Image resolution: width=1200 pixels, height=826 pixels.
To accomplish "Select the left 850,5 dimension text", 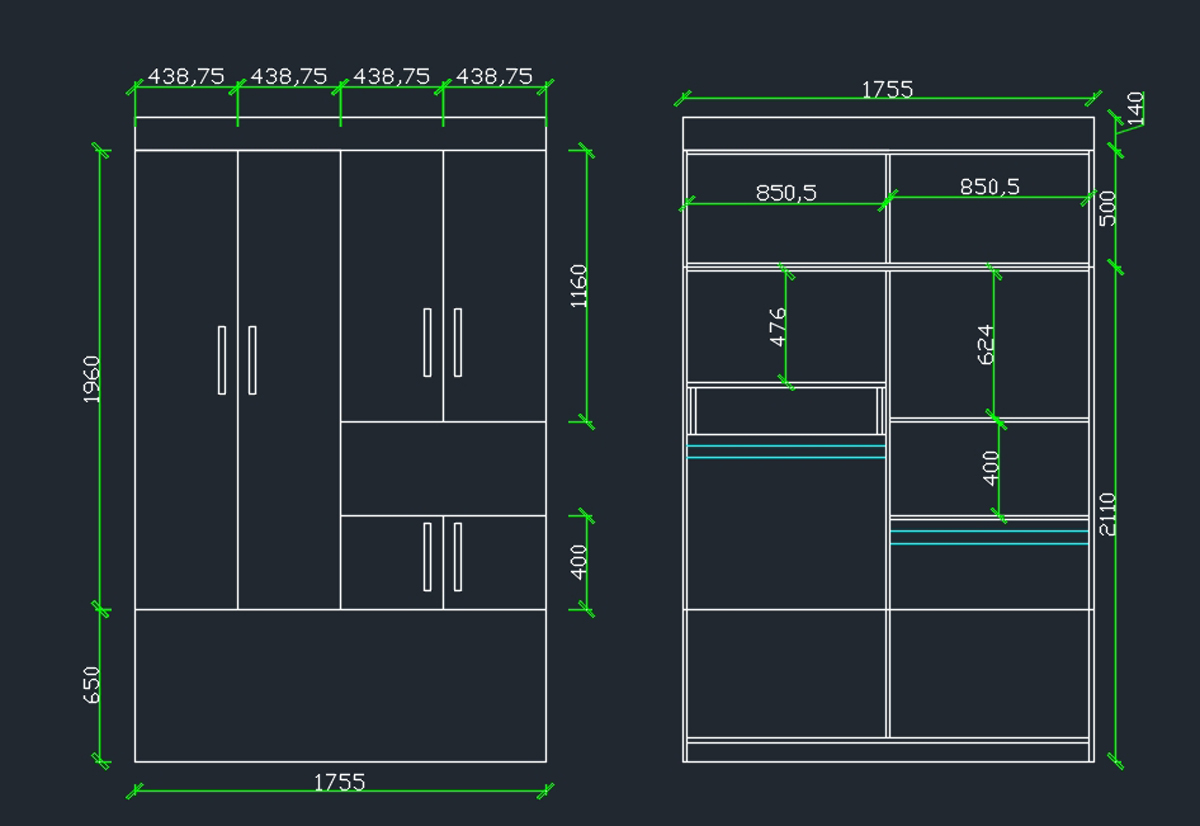I will click(786, 192).
